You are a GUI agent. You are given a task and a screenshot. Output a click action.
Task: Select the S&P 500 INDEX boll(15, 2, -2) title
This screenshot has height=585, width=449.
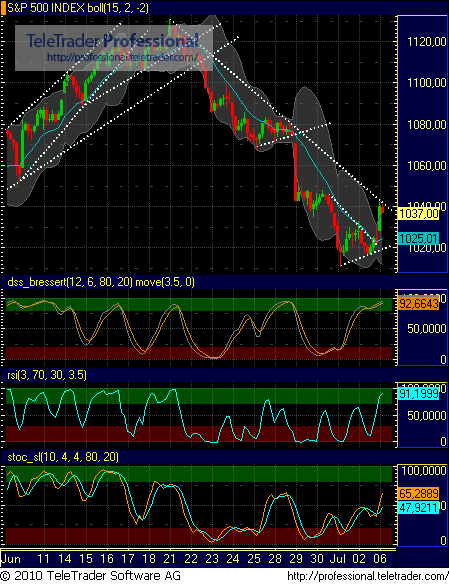(78, 8)
